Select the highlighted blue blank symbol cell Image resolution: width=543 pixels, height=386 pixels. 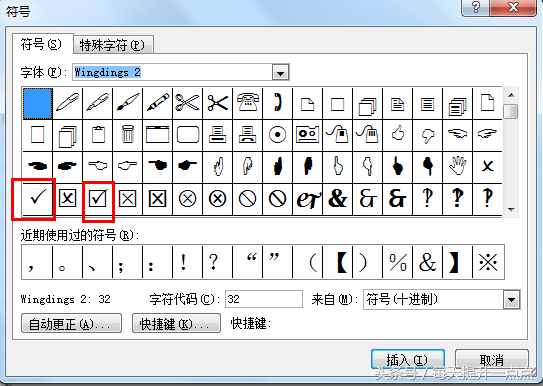click(x=37, y=103)
